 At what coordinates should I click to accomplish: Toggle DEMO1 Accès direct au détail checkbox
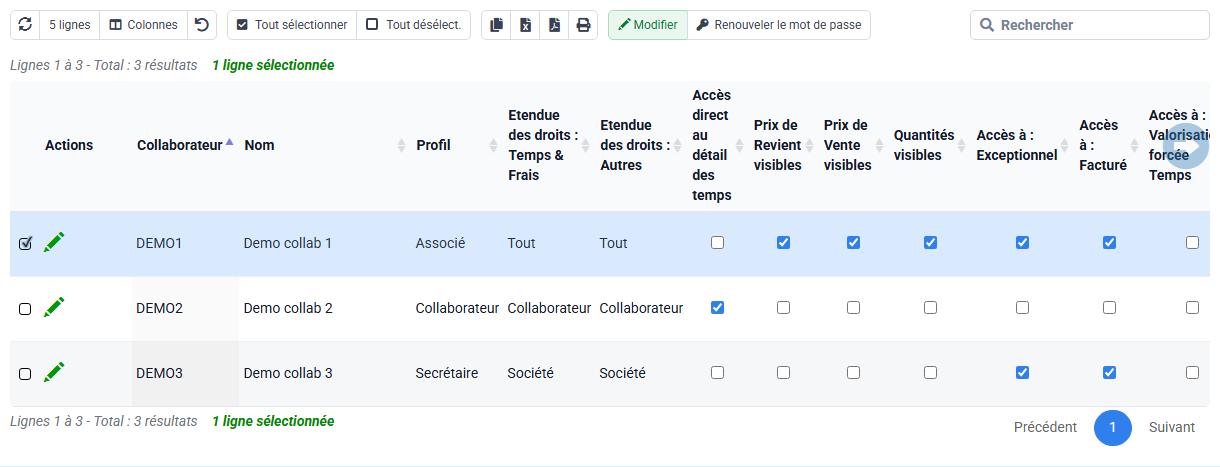pos(717,242)
